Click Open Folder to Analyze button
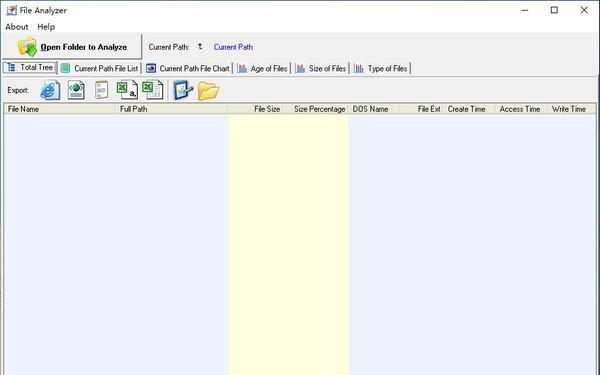Screen dimensions: 600x375 pyautogui.click(x=72, y=47)
